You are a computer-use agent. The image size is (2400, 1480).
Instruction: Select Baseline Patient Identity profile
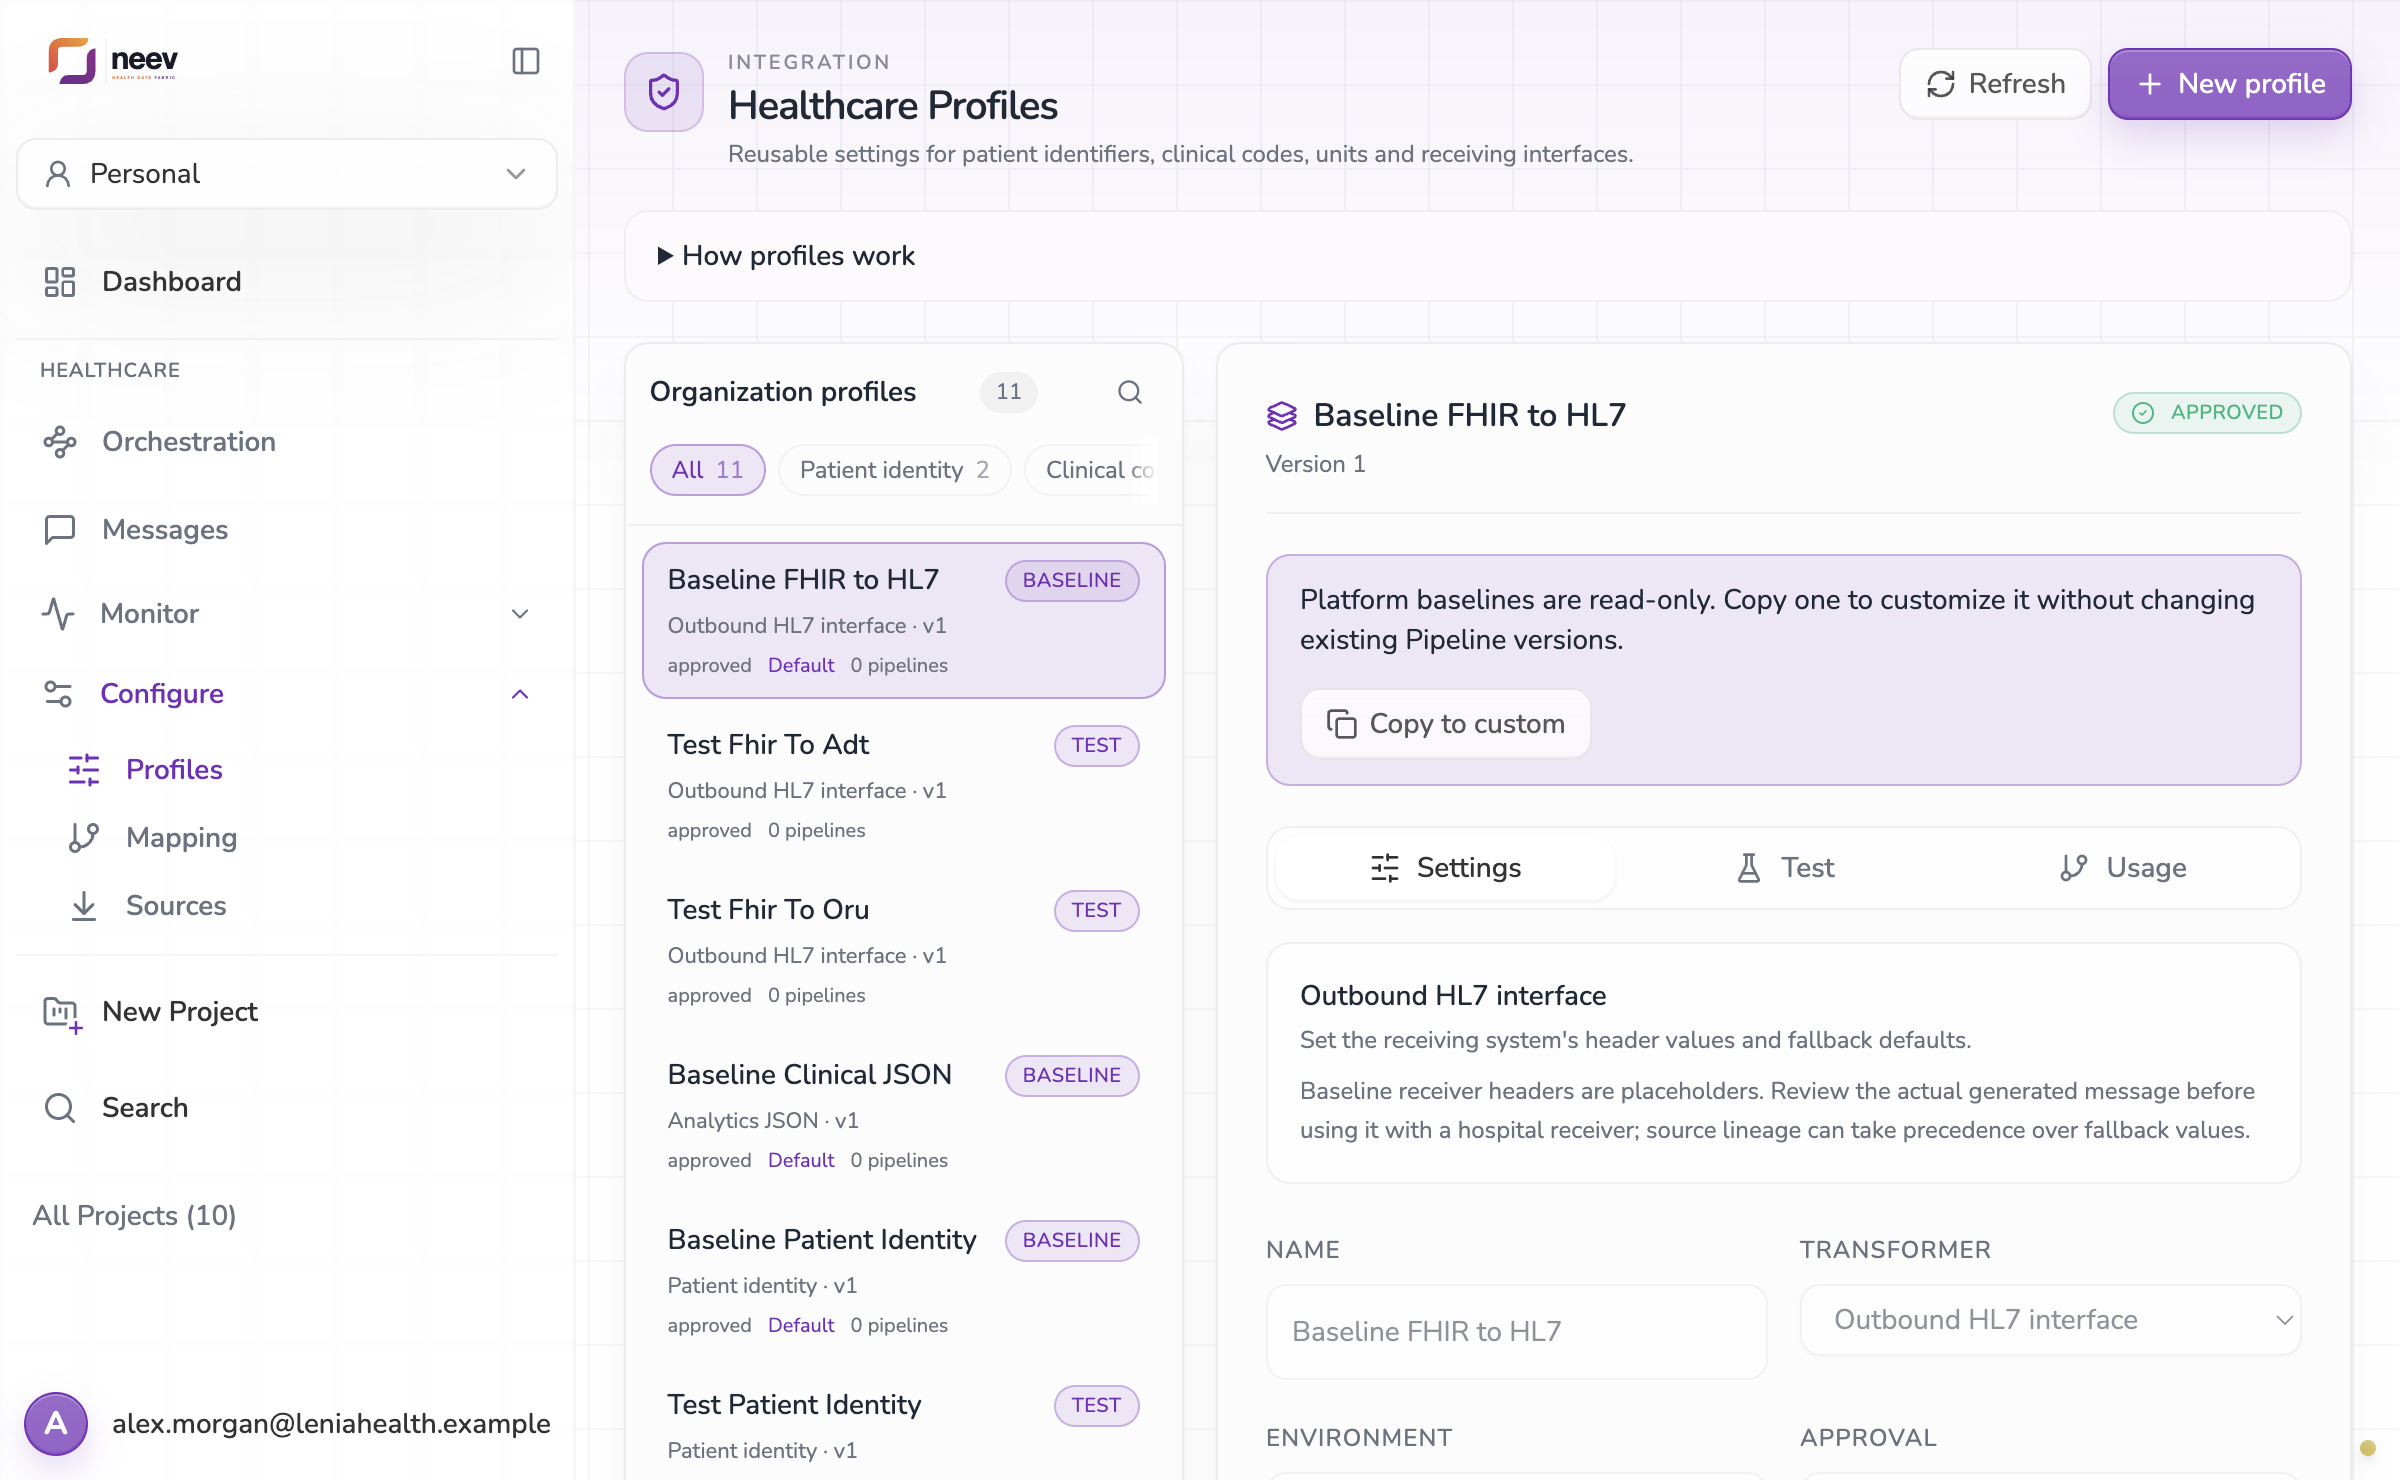[904, 1281]
